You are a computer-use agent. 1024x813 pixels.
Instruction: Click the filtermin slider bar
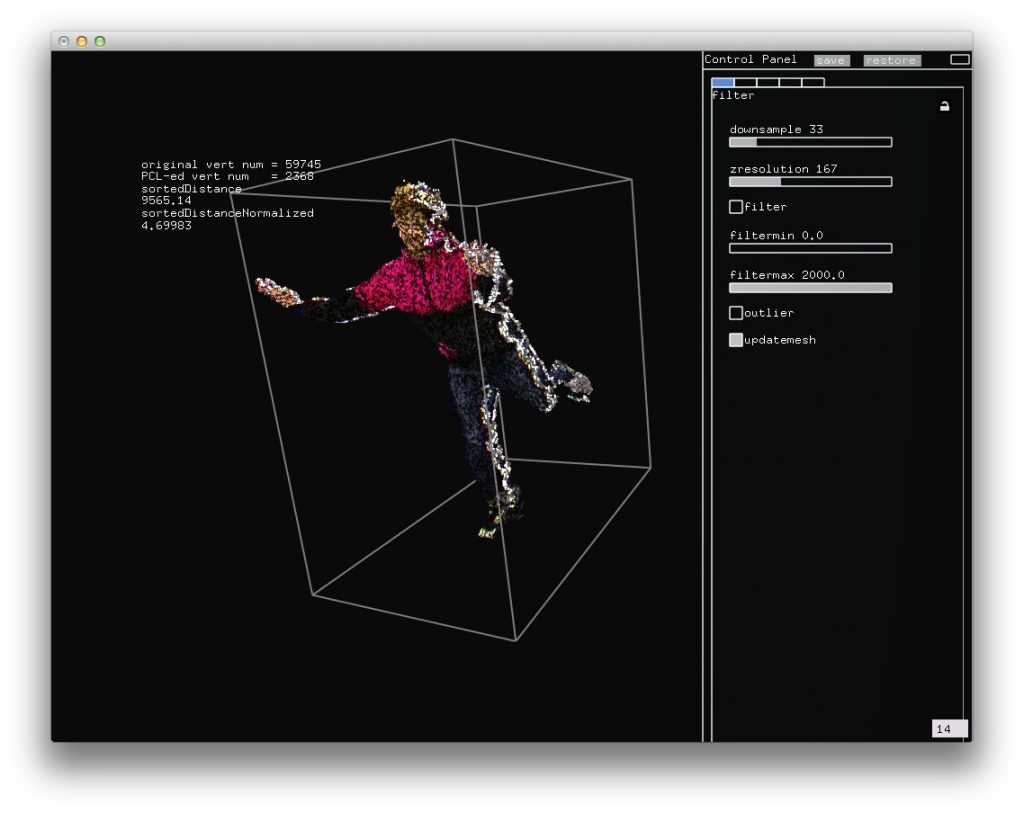pyautogui.click(x=810, y=248)
